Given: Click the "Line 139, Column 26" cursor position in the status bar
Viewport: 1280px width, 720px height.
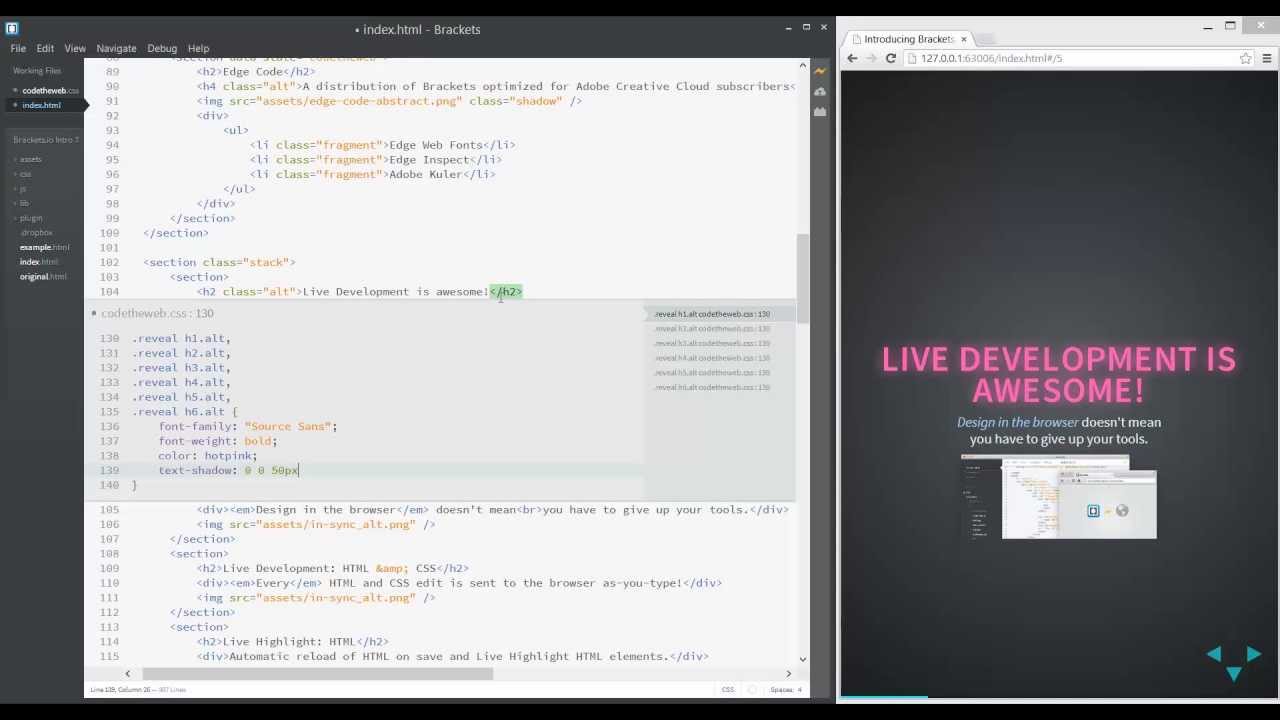Looking at the screenshot, I should (121, 689).
